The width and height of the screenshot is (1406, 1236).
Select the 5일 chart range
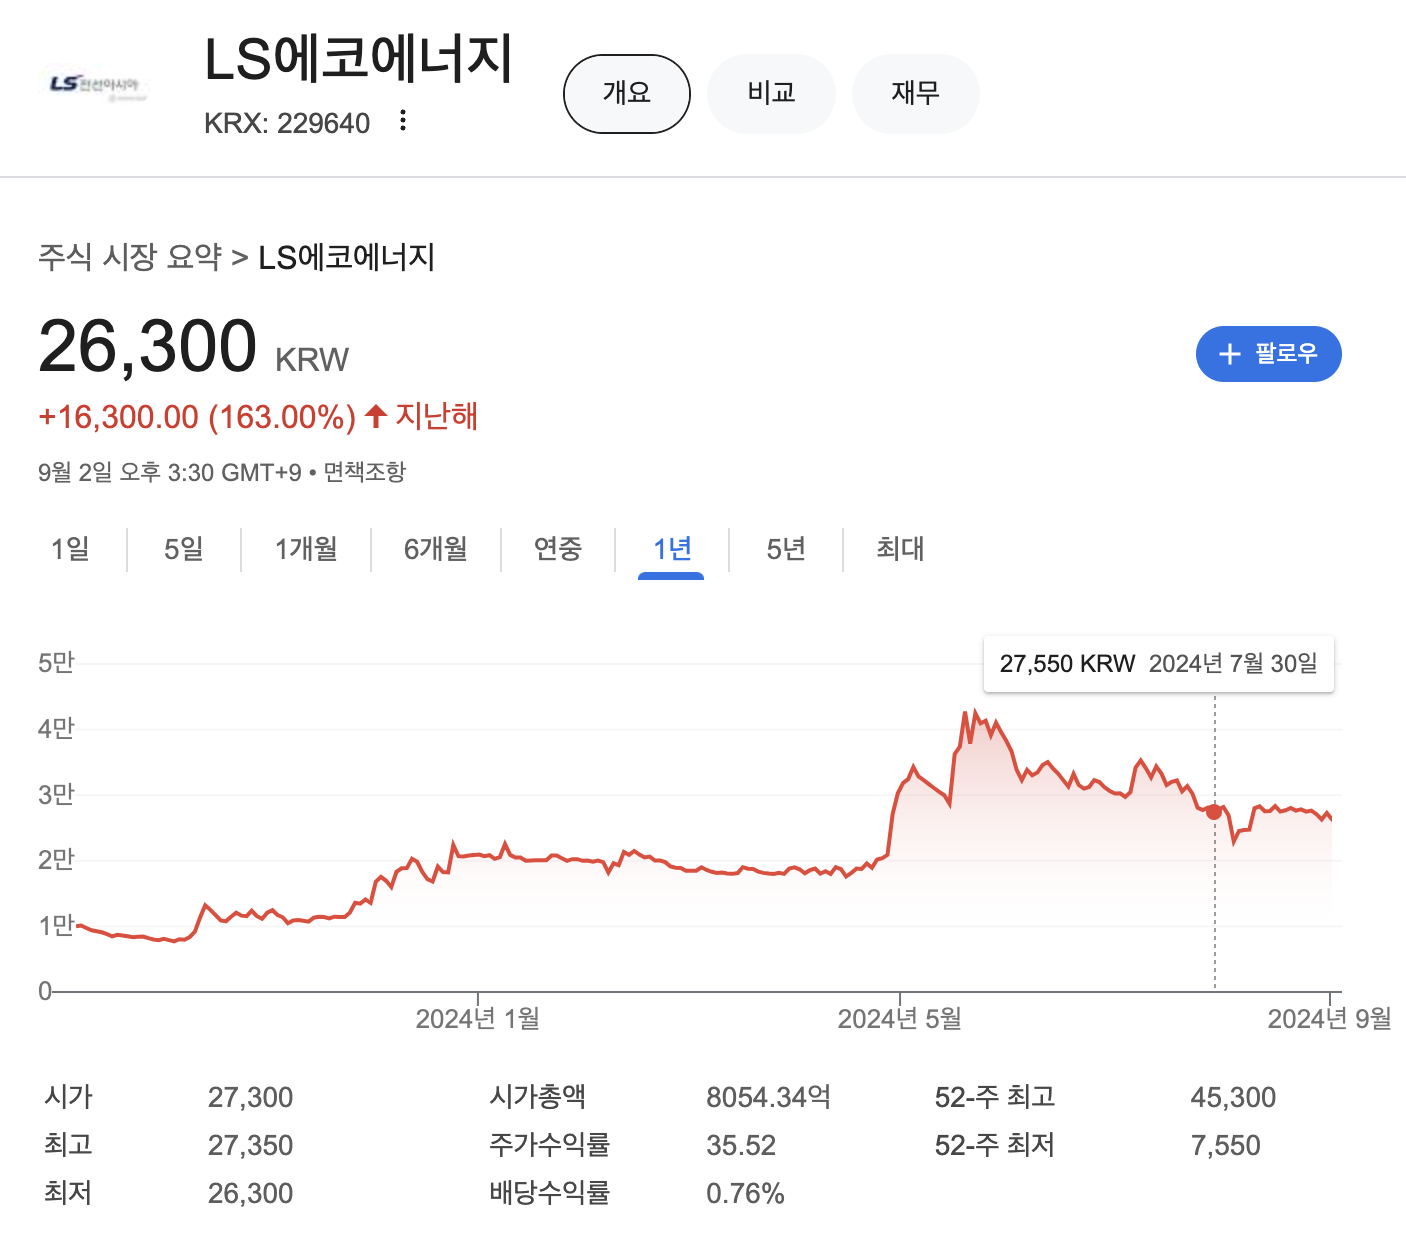(184, 549)
